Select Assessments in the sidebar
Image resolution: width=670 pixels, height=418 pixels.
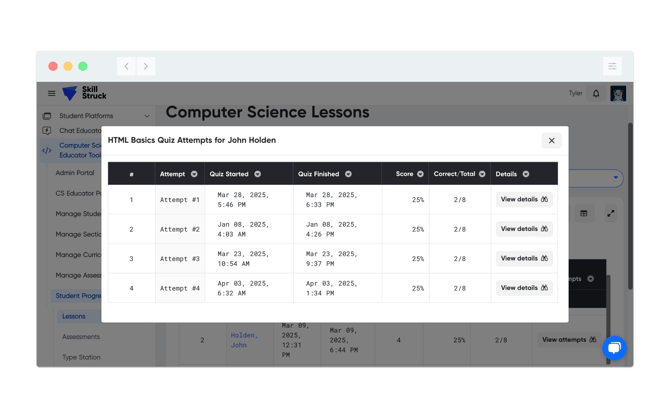pyautogui.click(x=81, y=337)
